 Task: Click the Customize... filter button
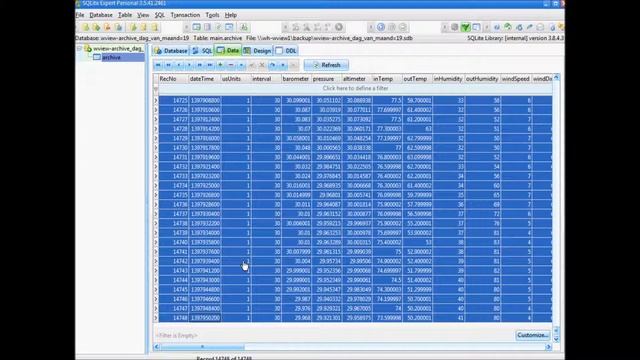pyautogui.click(x=532, y=335)
